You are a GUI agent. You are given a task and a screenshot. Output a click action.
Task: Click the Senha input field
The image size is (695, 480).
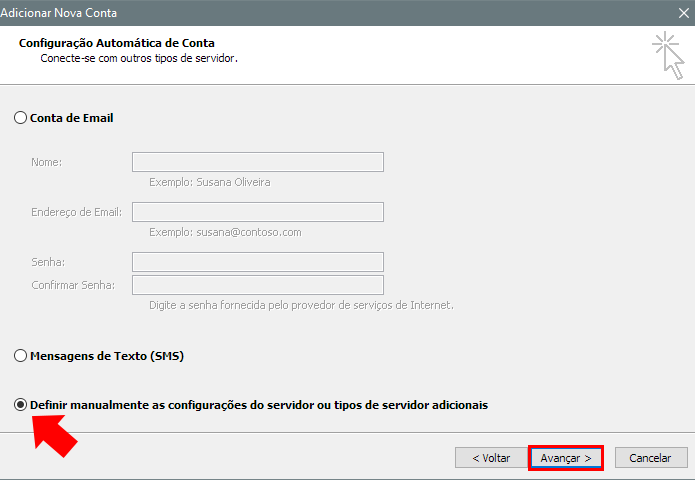click(258, 262)
